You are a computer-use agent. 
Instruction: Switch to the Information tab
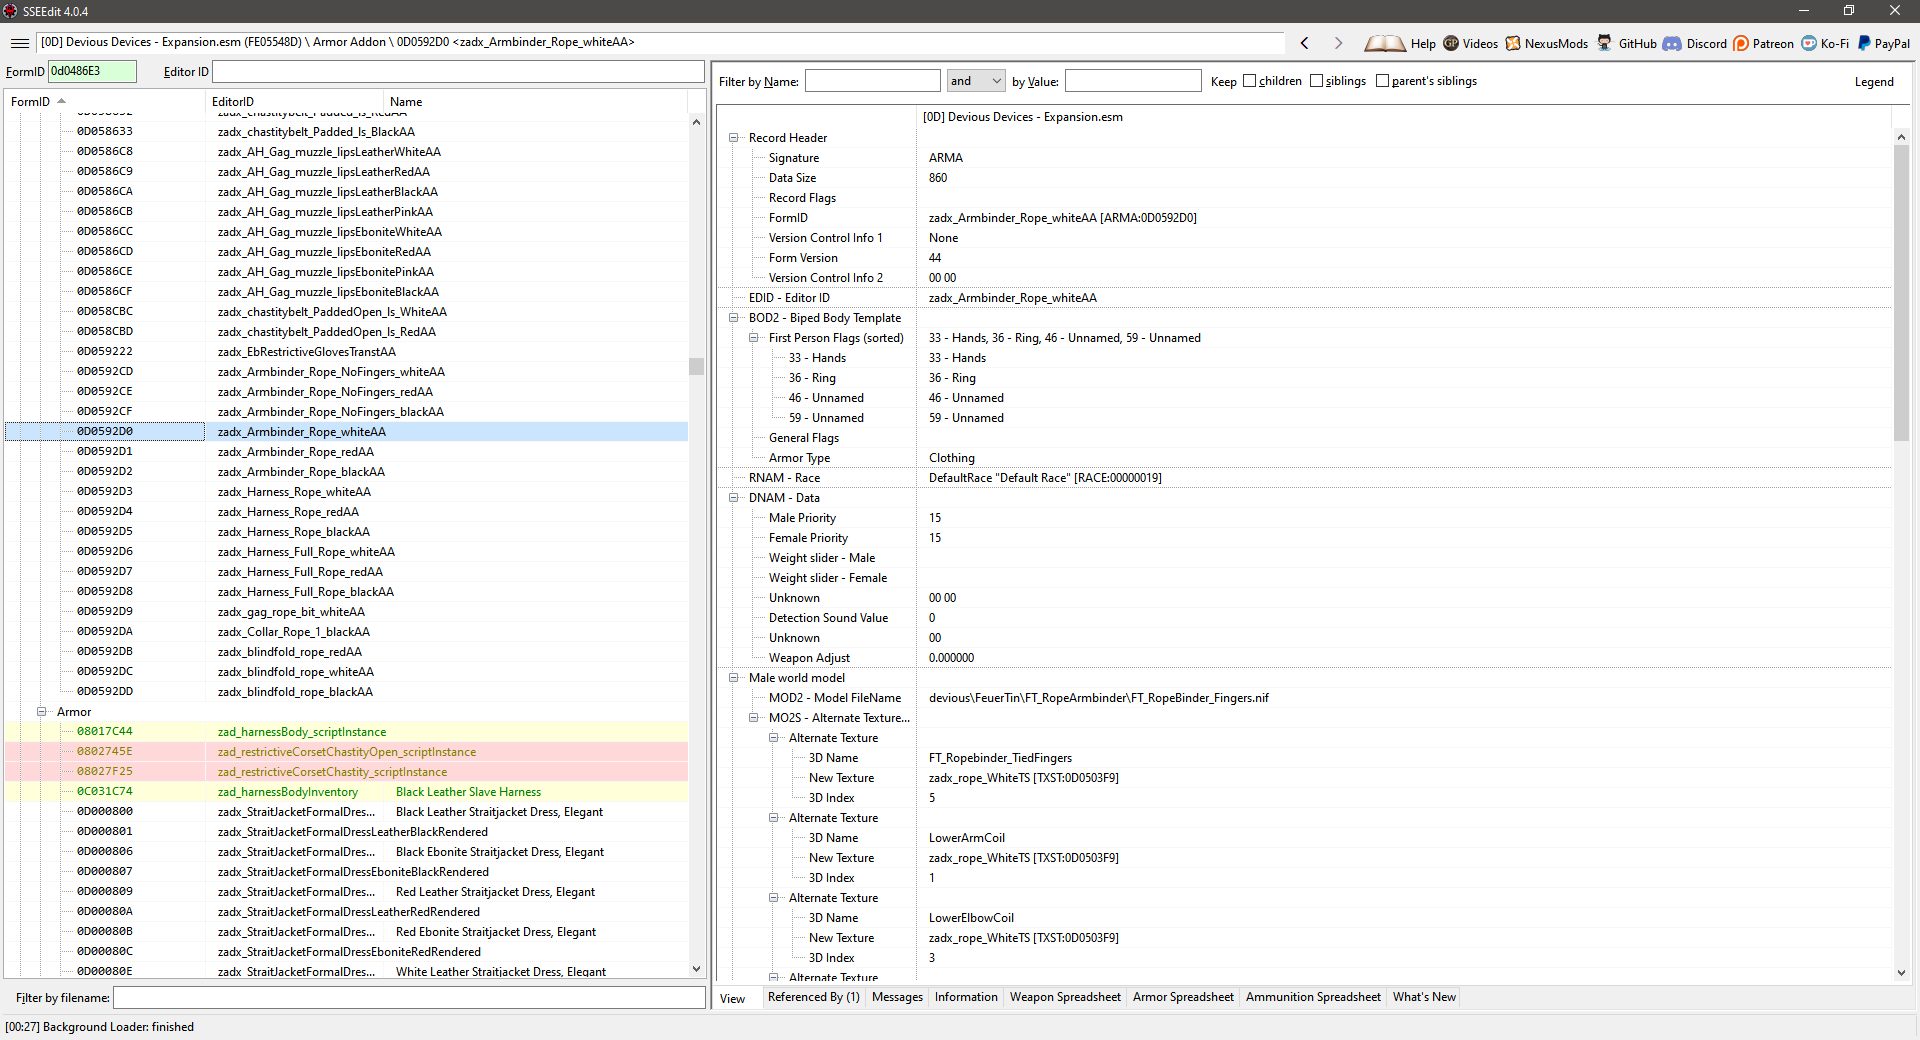click(966, 997)
